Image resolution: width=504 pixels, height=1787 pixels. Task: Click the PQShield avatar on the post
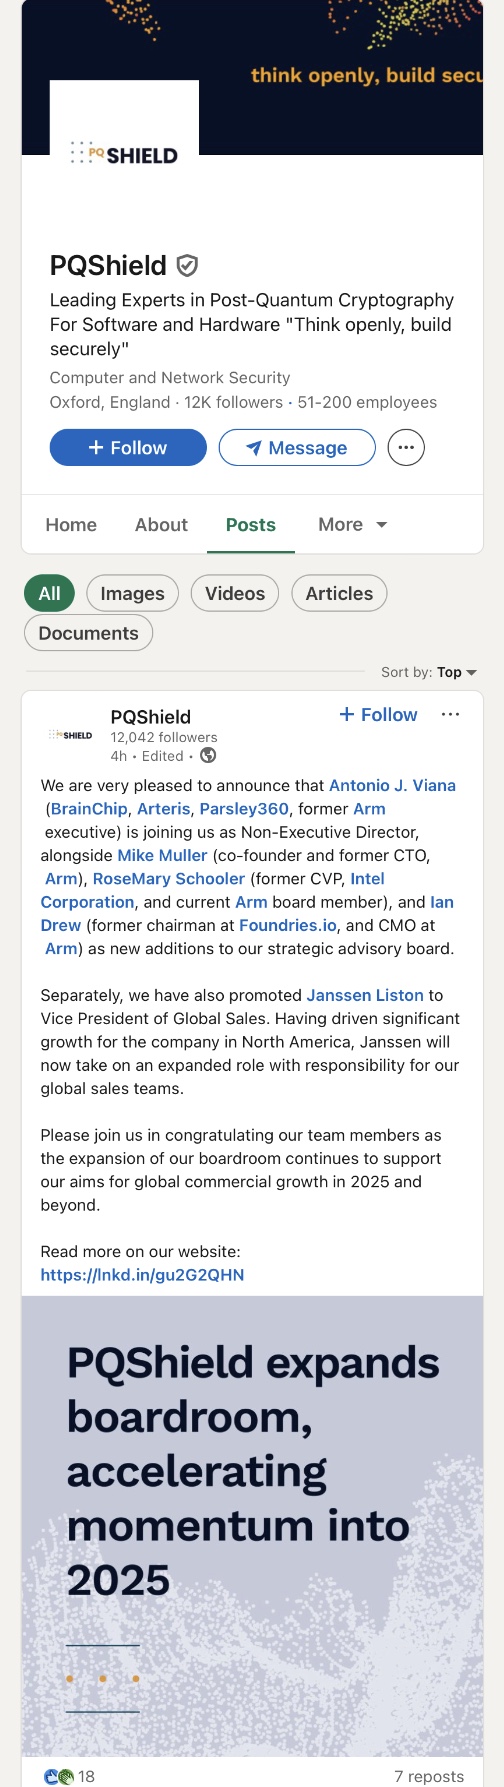click(x=70, y=735)
